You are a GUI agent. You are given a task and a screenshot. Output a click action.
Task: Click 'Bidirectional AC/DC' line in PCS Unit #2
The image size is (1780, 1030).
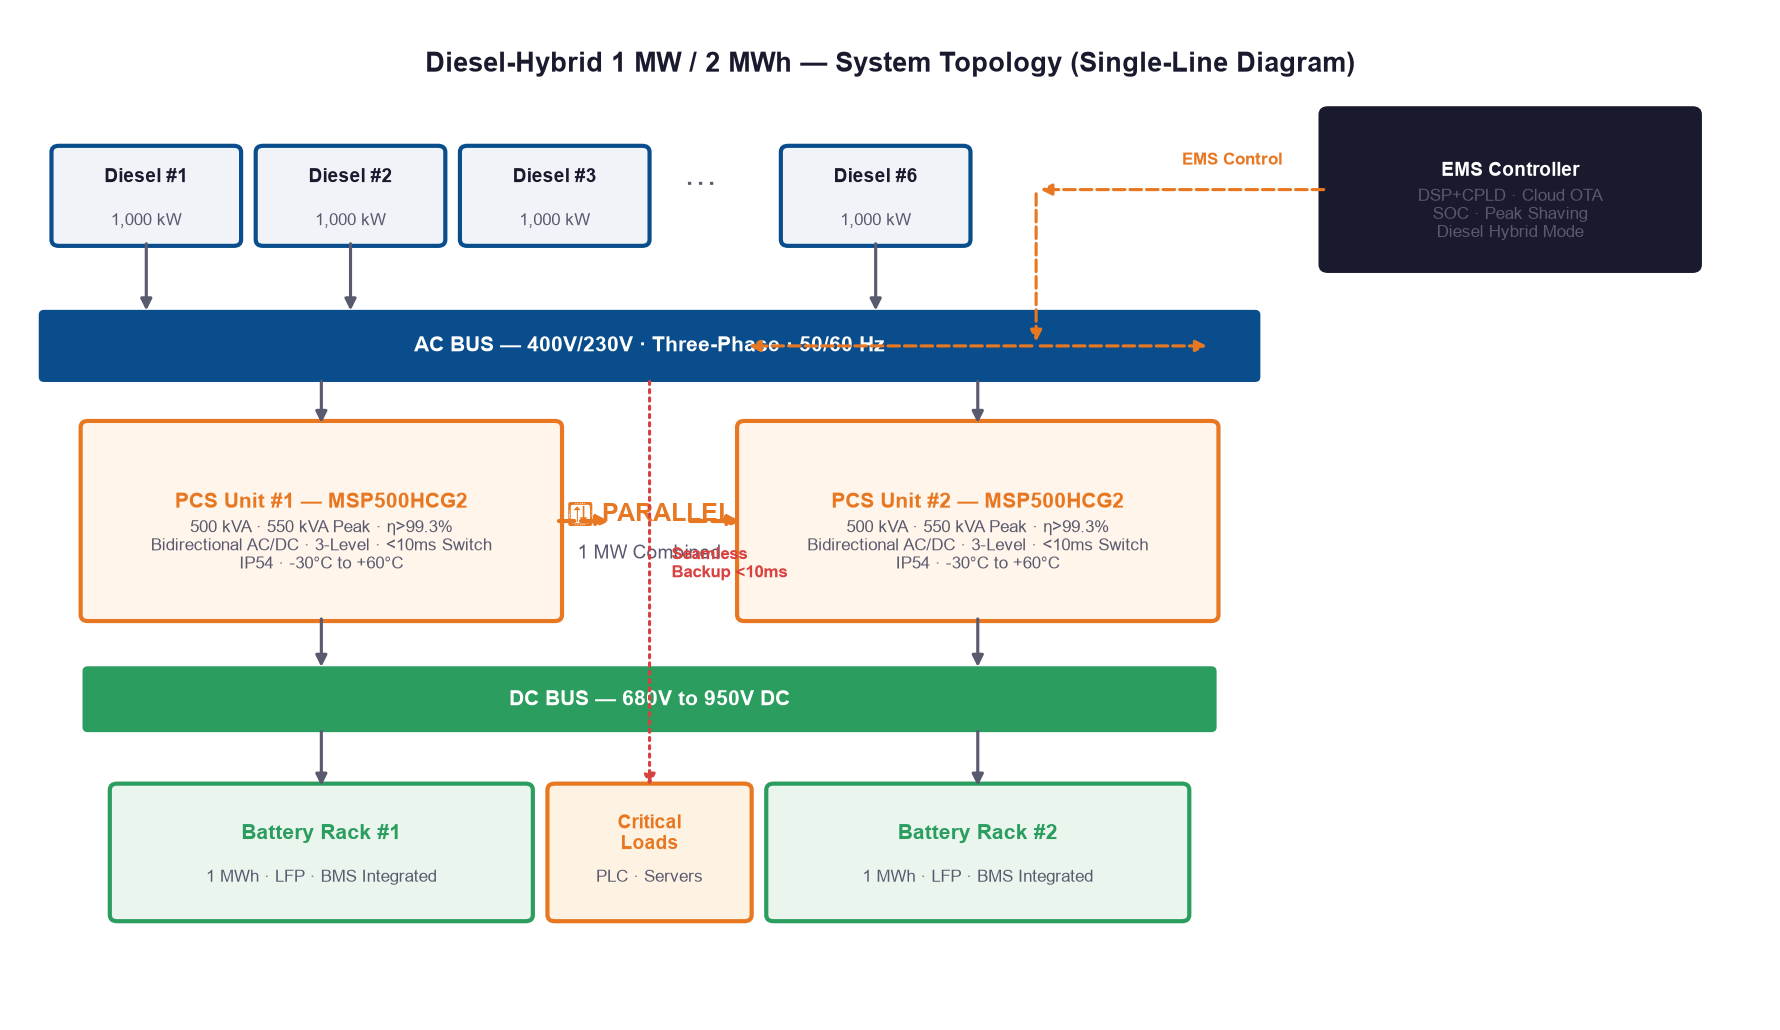tap(977, 545)
